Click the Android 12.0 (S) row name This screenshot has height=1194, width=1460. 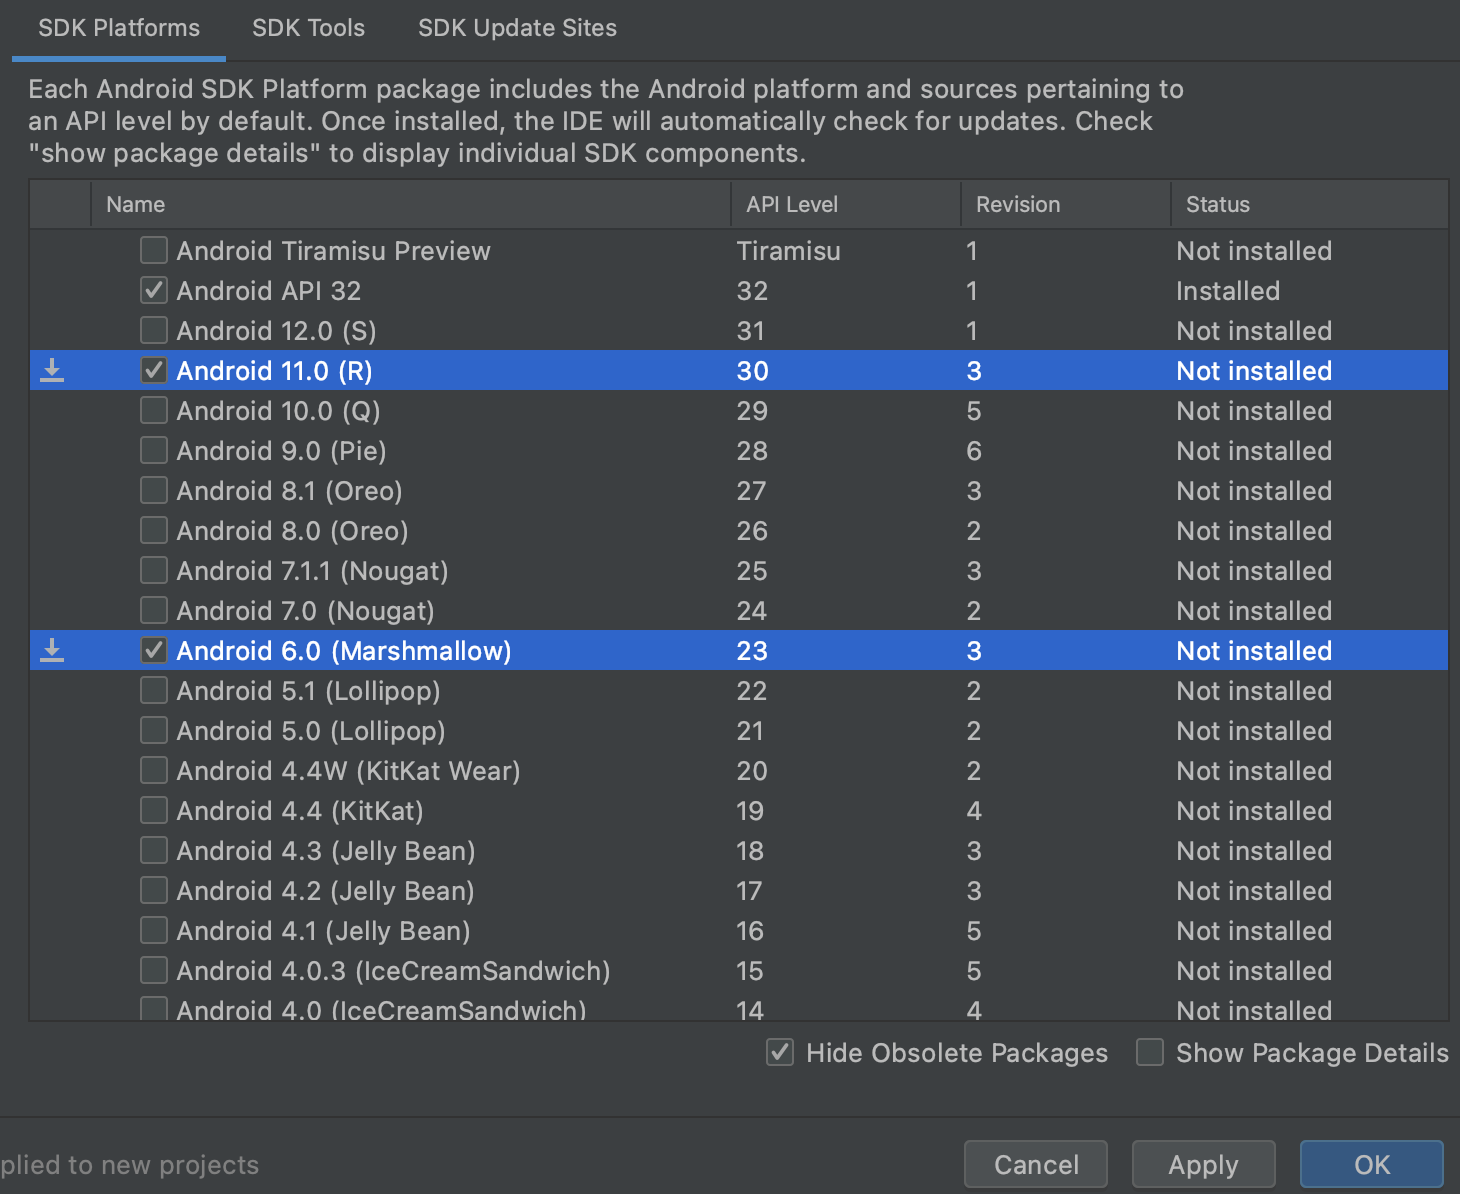coord(276,331)
